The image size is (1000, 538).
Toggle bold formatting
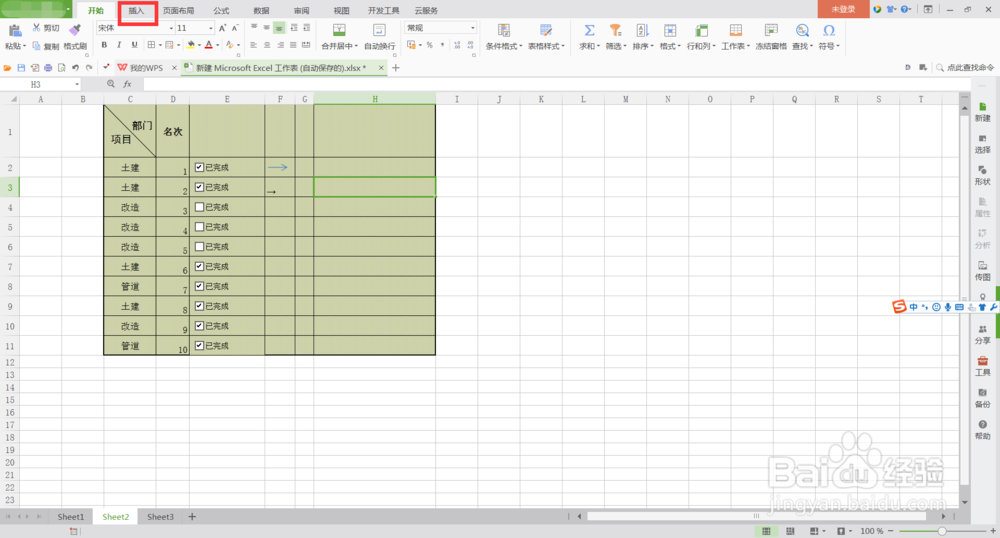104,45
